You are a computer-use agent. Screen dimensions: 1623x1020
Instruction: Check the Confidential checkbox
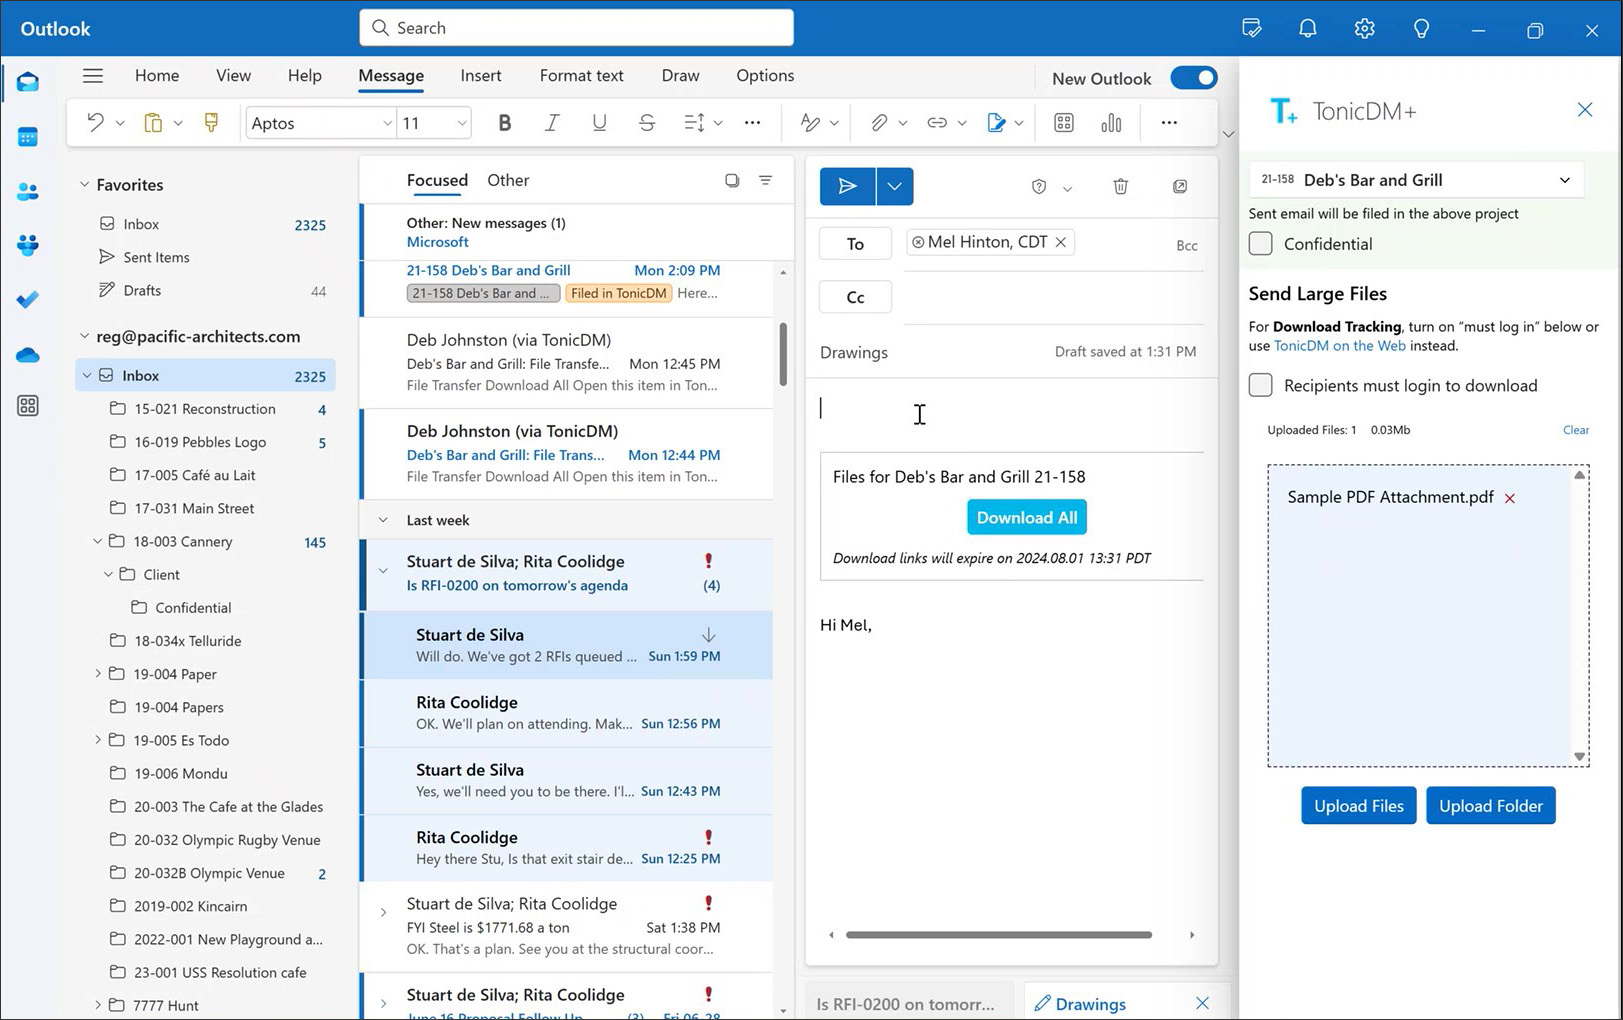click(x=1261, y=244)
